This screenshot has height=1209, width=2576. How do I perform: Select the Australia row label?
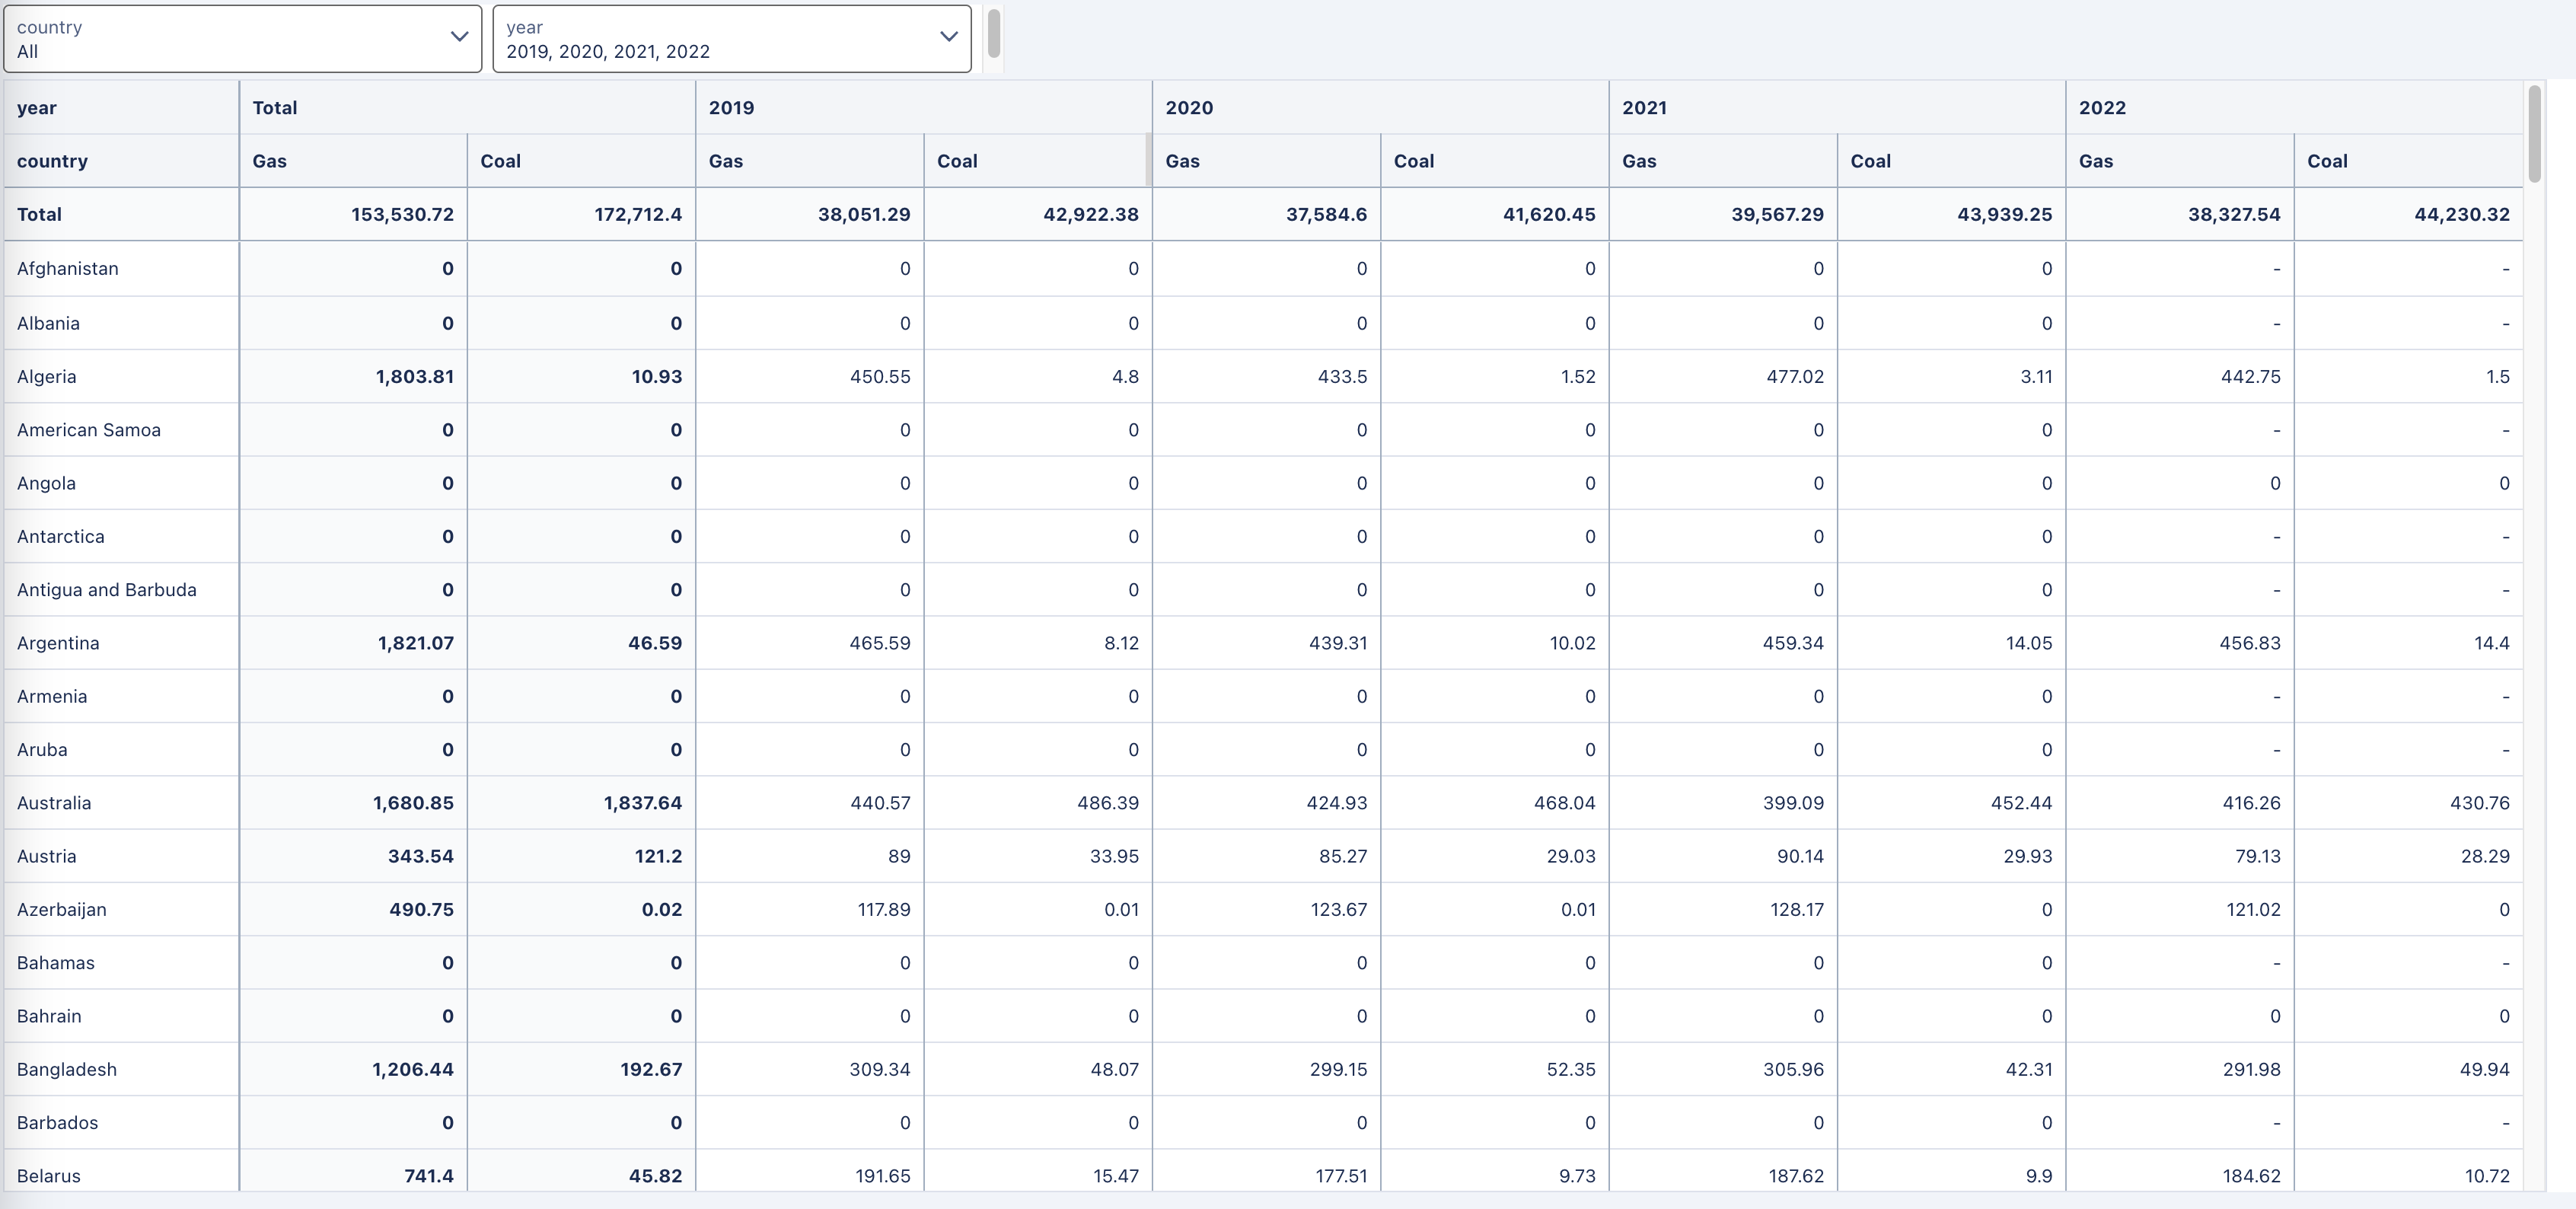click(54, 803)
